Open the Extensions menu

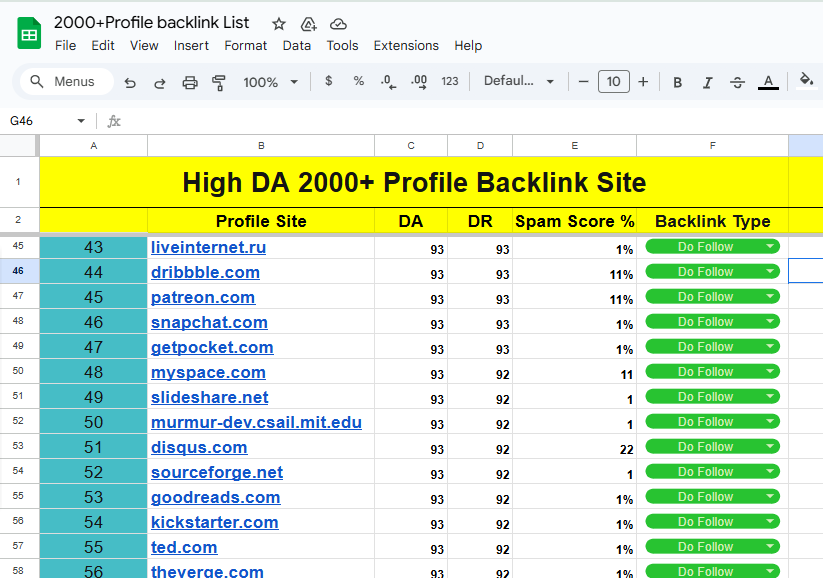point(406,45)
